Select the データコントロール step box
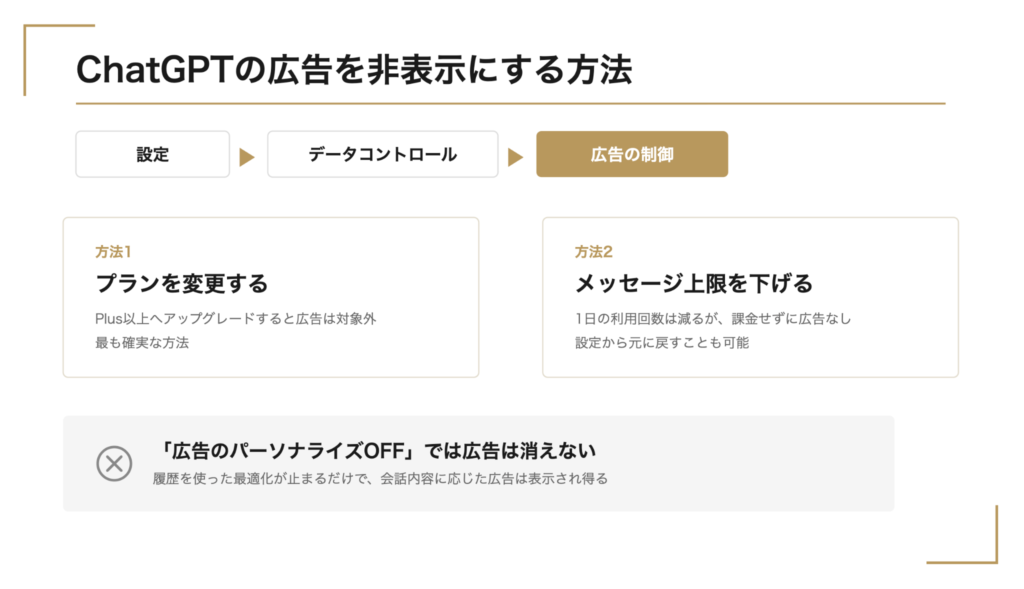The width and height of the screenshot is (1024, 589). [383, 154]
